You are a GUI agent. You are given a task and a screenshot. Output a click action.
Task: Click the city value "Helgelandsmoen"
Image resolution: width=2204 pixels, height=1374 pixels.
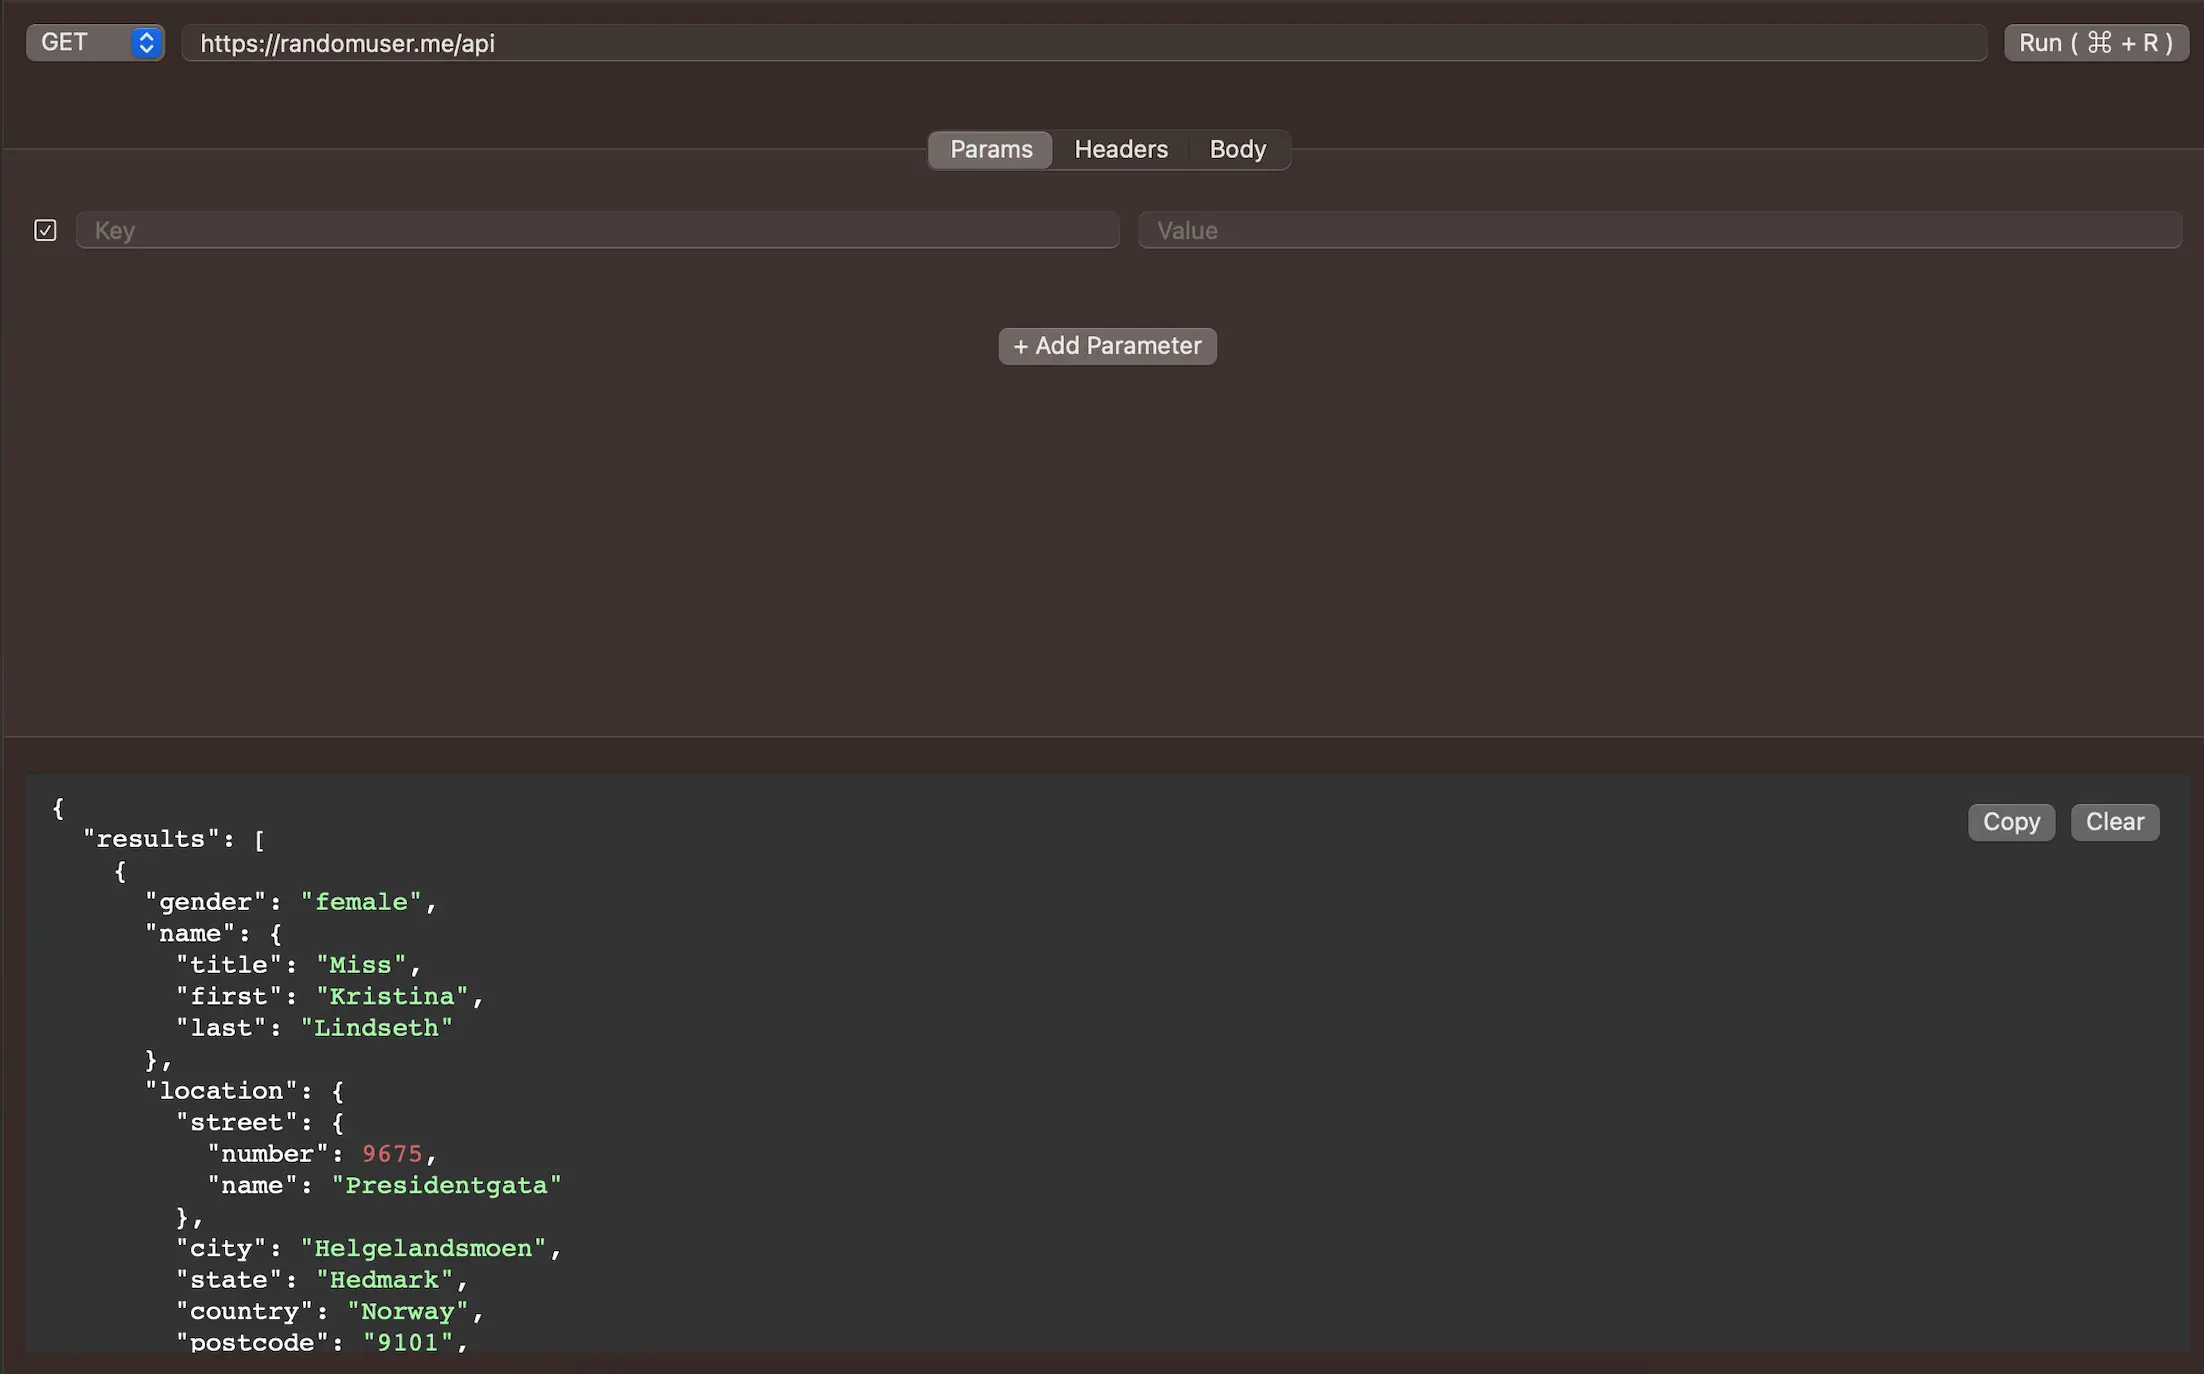(423, 1249)
